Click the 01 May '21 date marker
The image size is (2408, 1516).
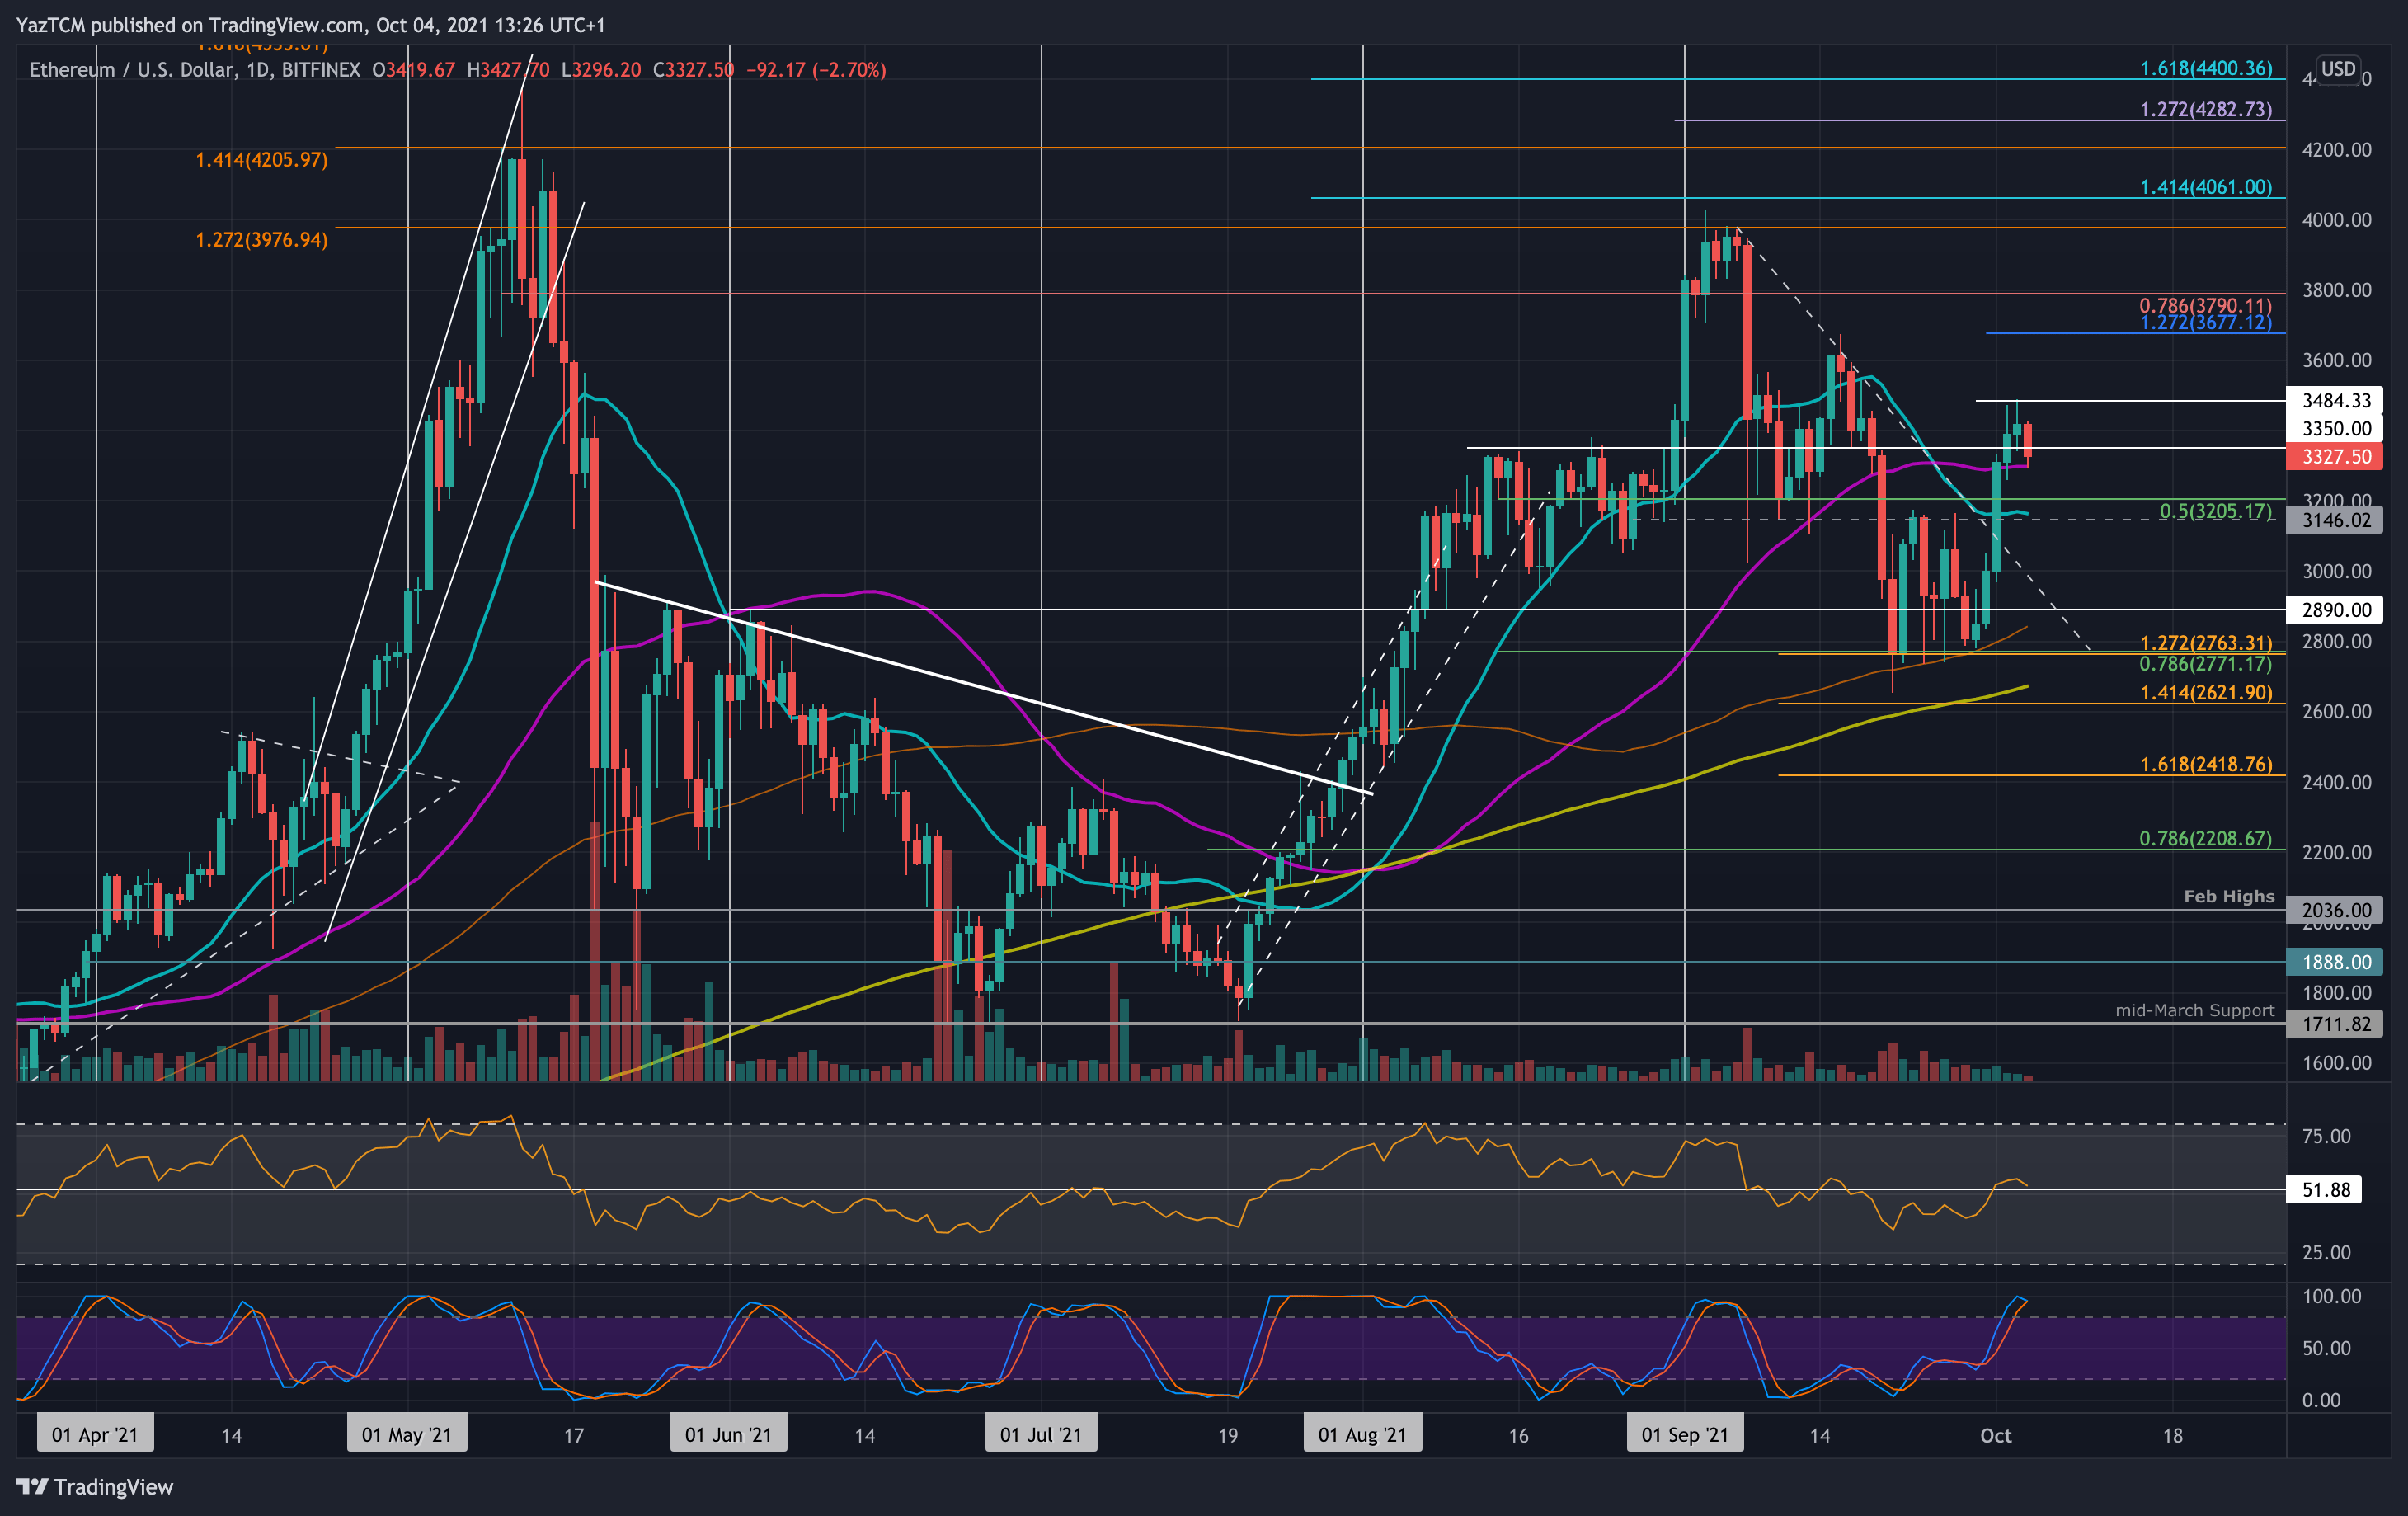click(x=407, y=1434)
